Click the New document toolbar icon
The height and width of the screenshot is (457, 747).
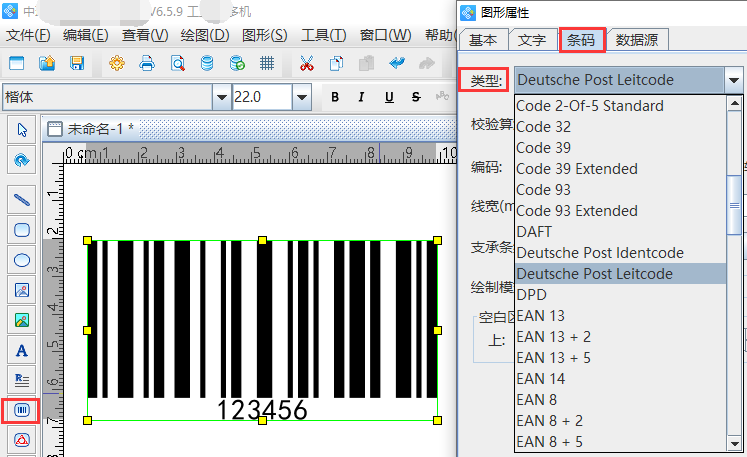tap(17, 63)
